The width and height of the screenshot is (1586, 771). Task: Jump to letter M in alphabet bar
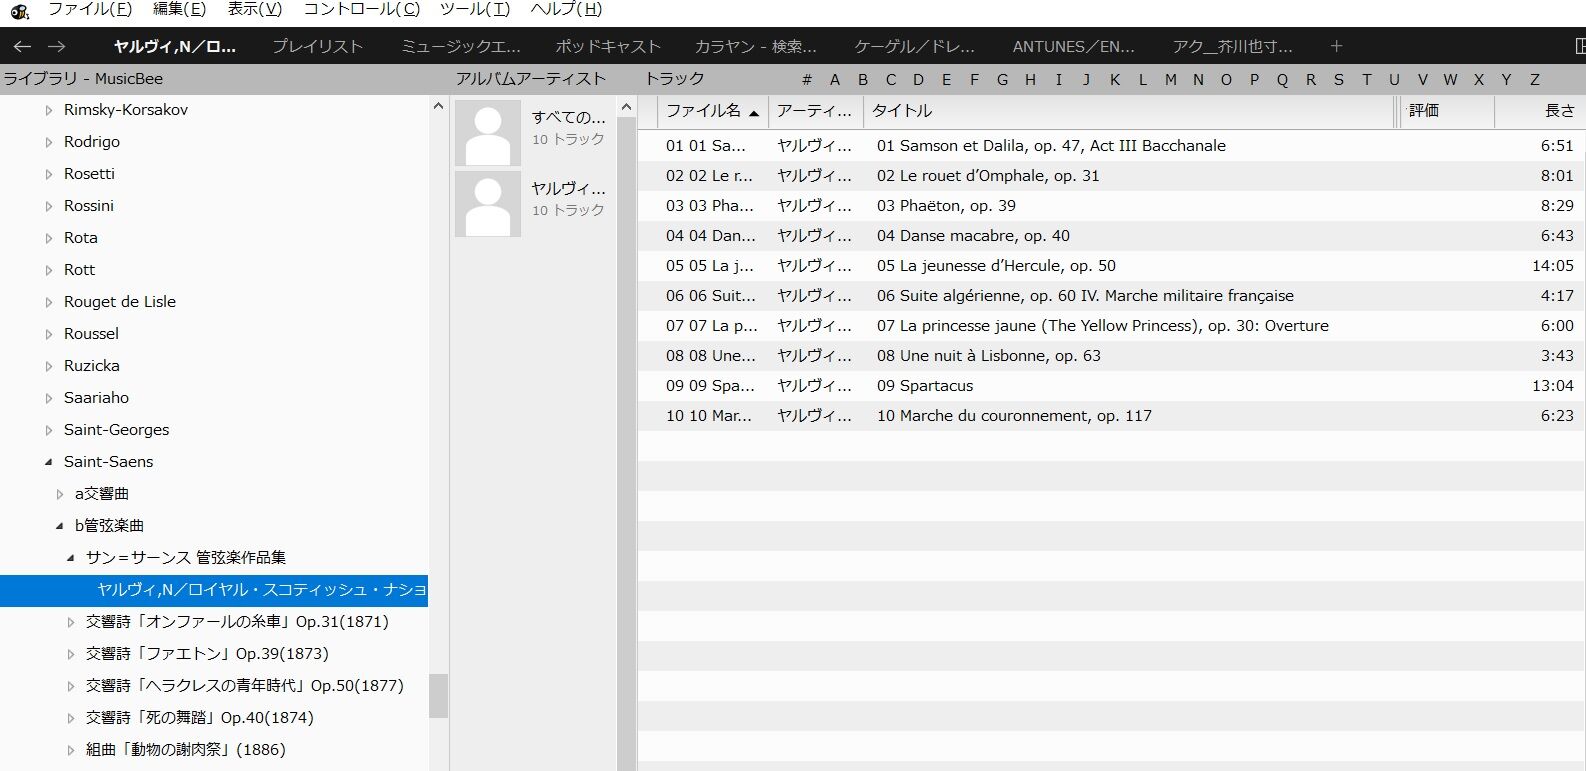[1170, 80]
